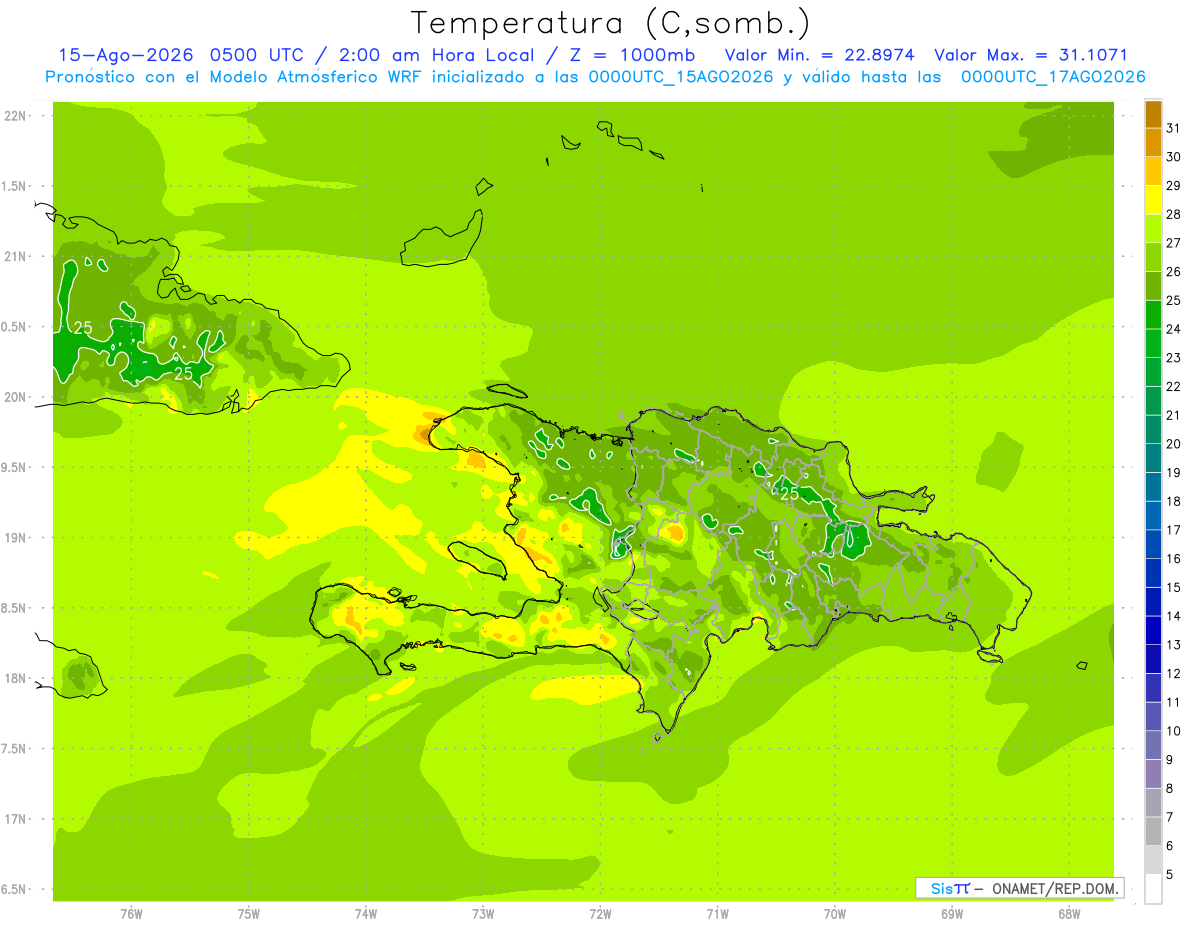Click the "1.5N" latitude label

point(16,186)
